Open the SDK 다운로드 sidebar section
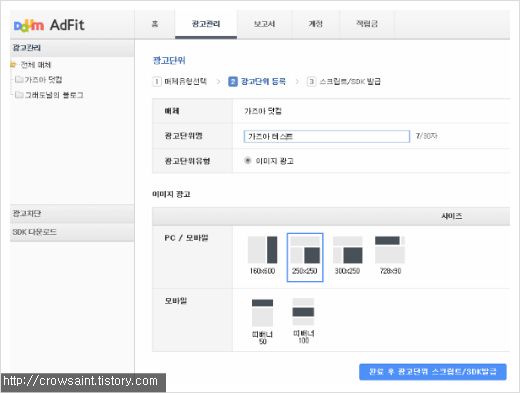Viewport: 520px width, 393px height. point(72,232)
